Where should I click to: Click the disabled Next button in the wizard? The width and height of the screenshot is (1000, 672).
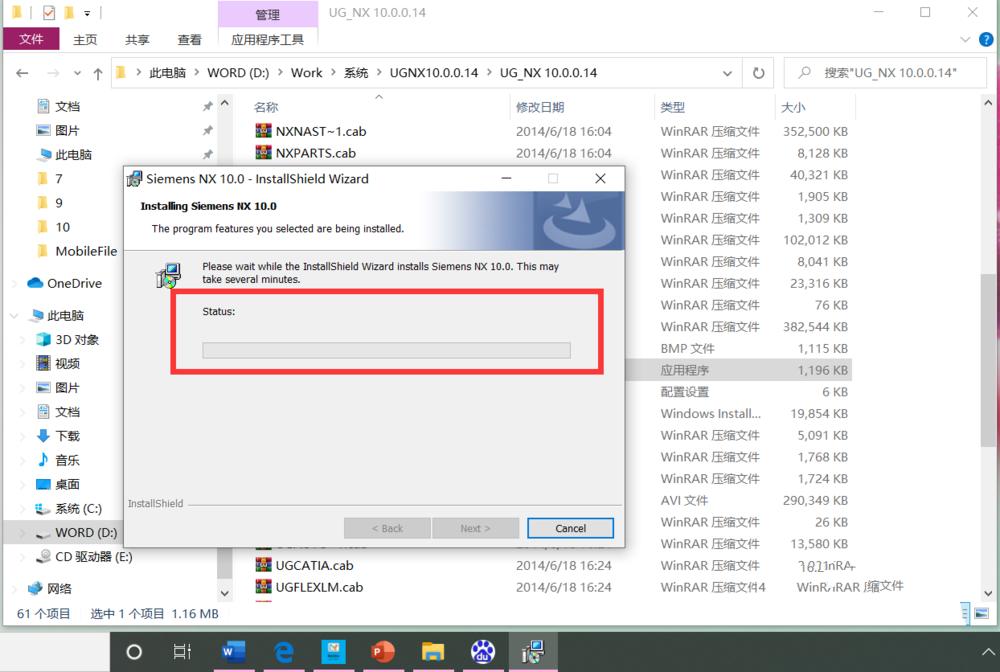point(476,528)
